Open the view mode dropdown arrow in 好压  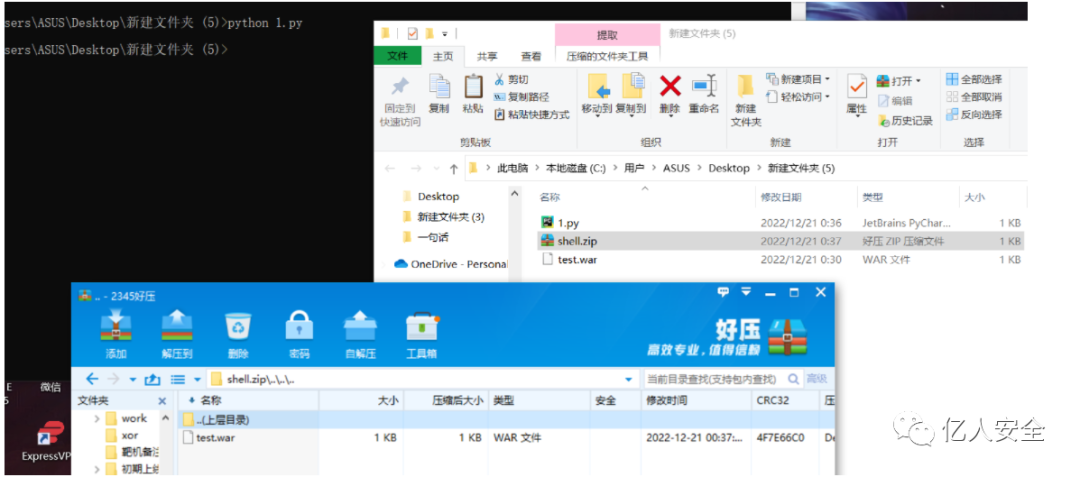pos(197,379)
